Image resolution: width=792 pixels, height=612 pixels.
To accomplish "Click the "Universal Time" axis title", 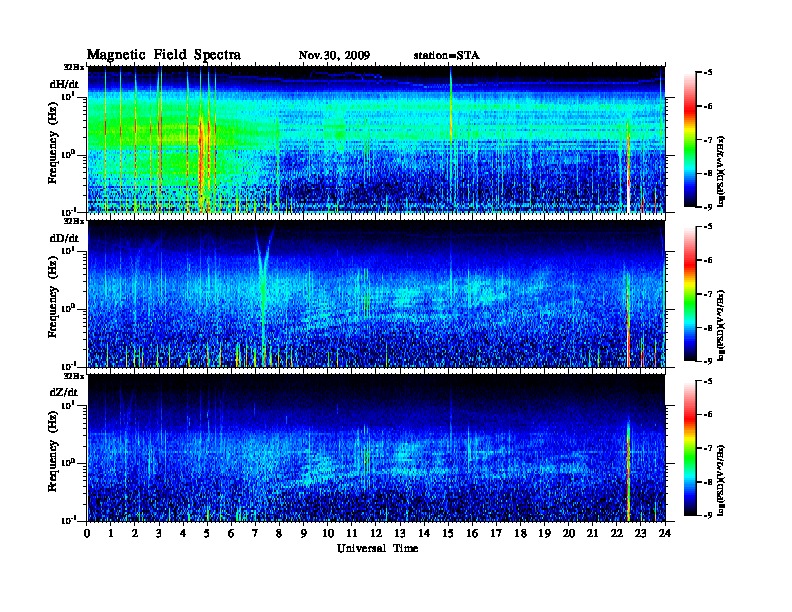I will pos(377,548).
